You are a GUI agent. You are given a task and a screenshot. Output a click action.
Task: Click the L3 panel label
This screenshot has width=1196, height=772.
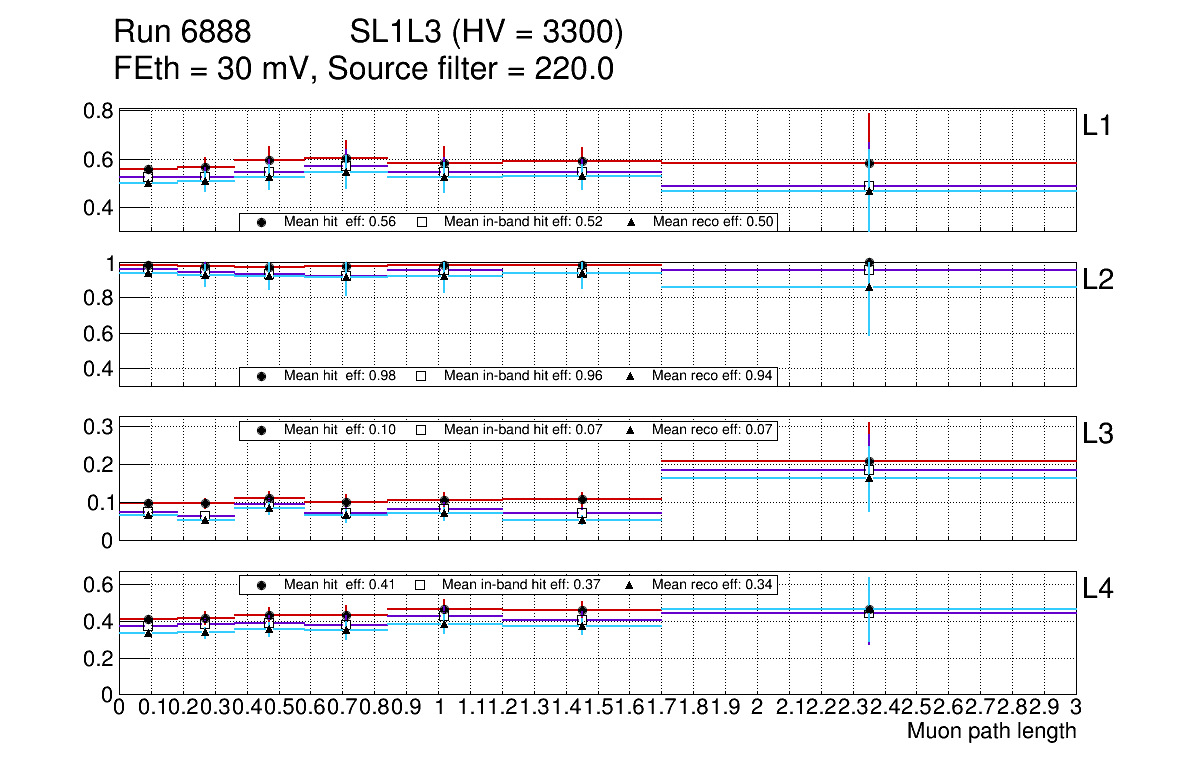pyautogui.click(x=1098, y=434)
